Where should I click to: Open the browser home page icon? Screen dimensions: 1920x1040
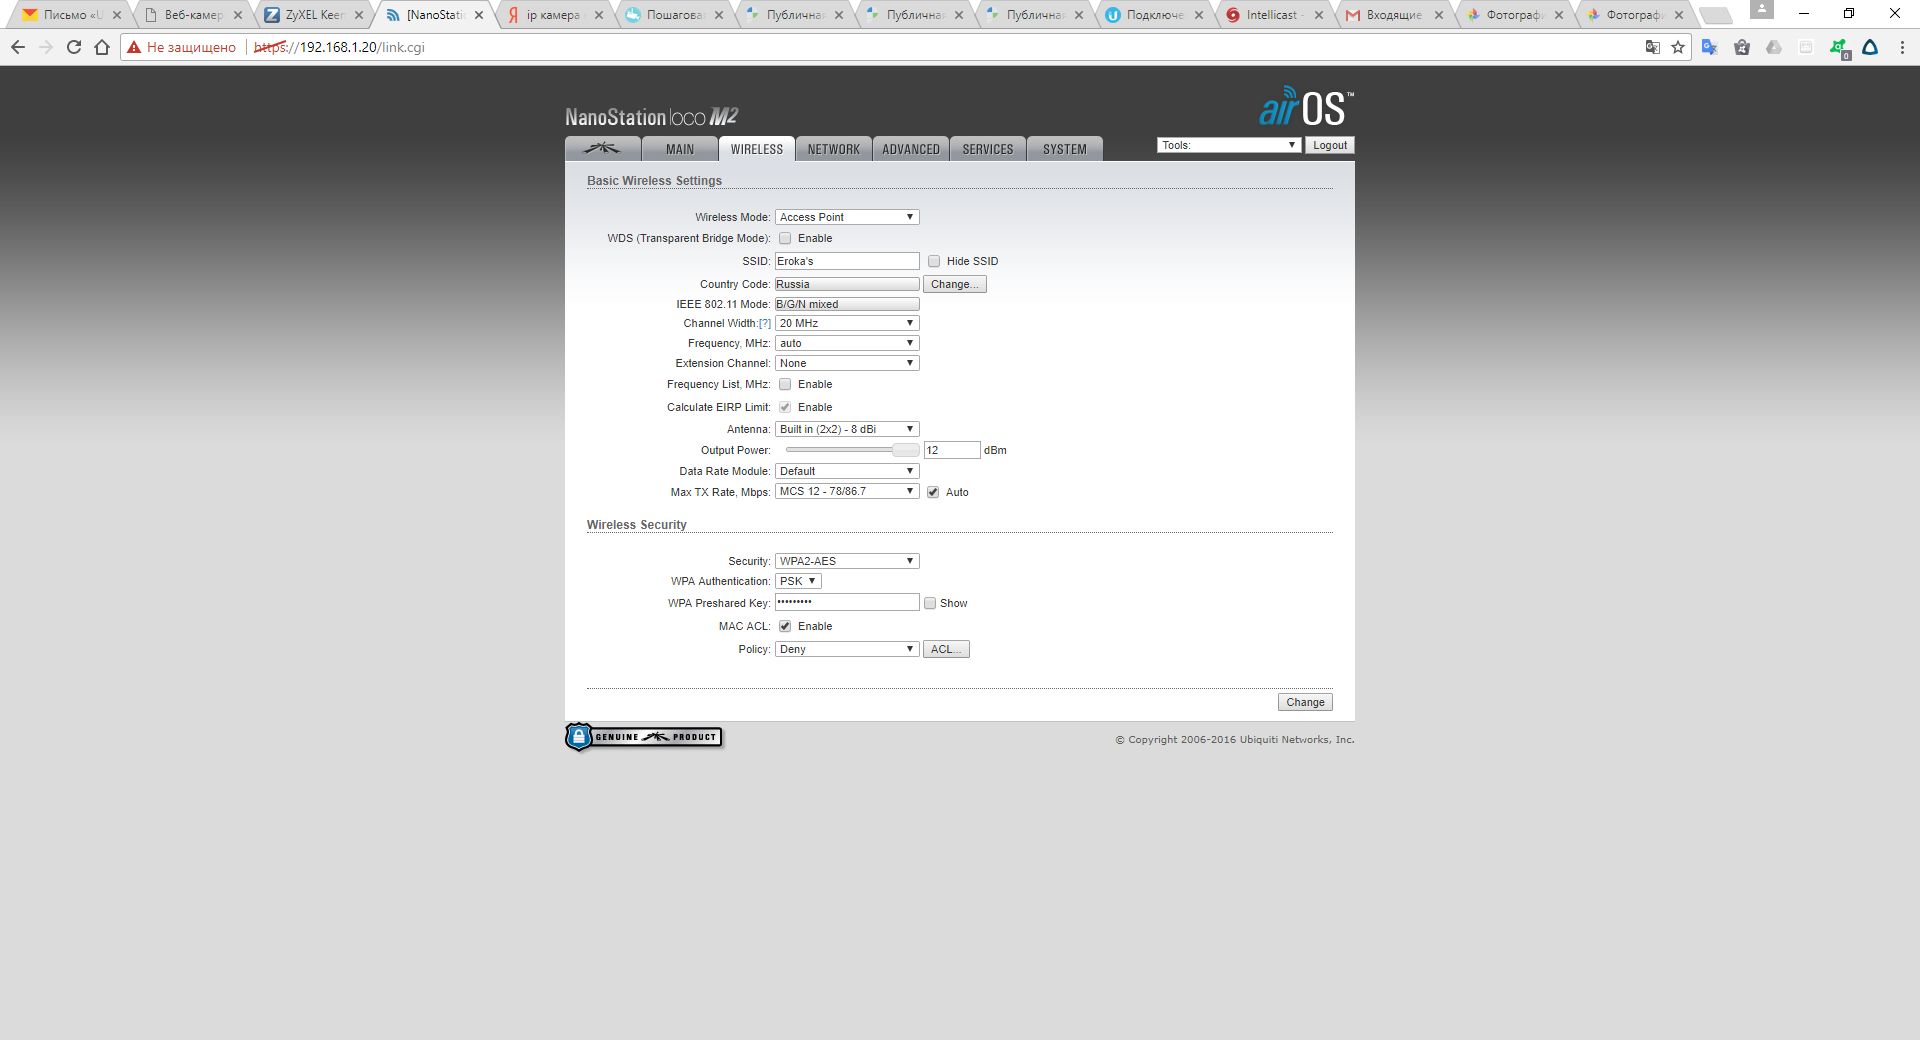101,47
